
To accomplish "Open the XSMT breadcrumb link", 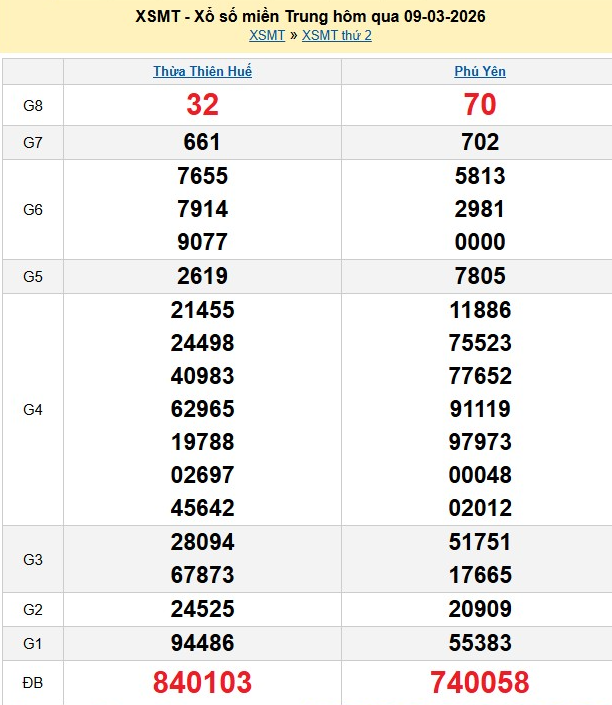I will click(267, 35).
